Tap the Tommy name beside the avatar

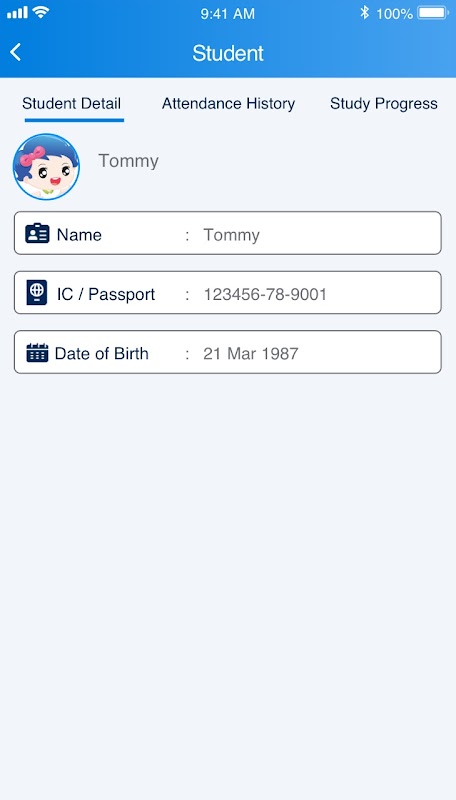129,161
